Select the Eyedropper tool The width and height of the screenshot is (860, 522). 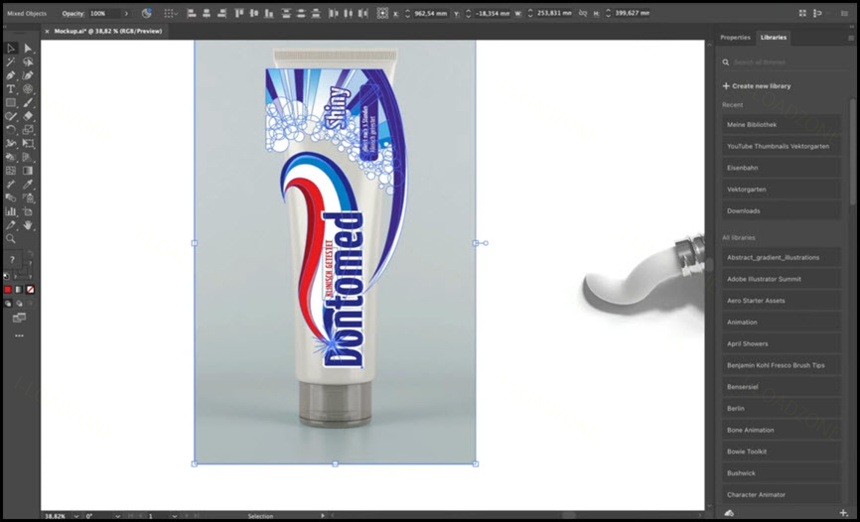tap(28, 185)
